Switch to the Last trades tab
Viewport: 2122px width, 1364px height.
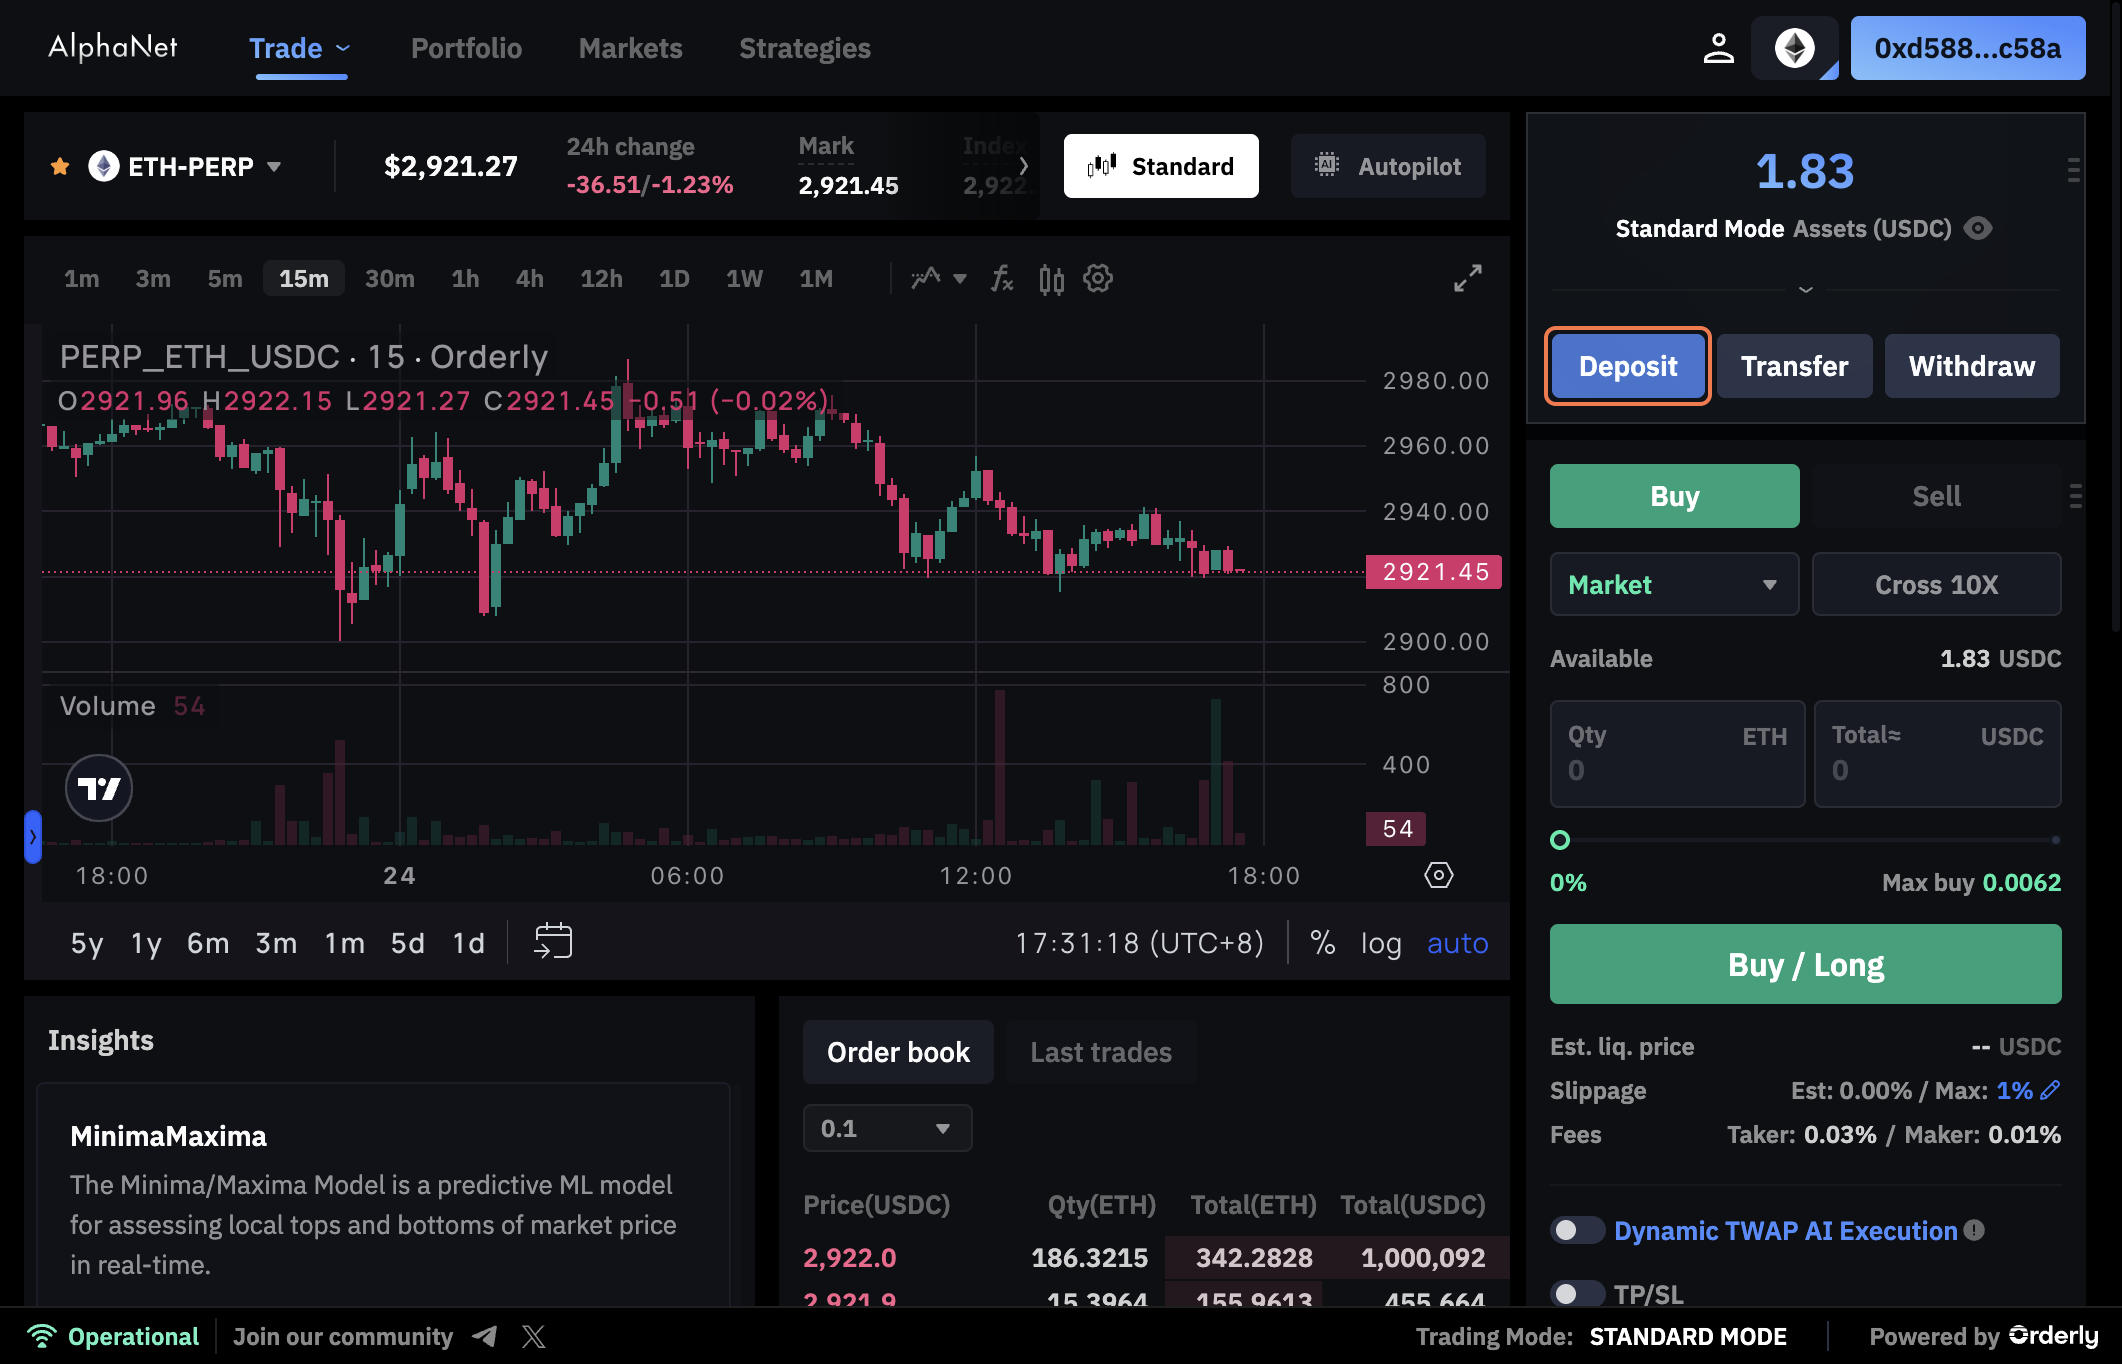coord(1100,1053)
